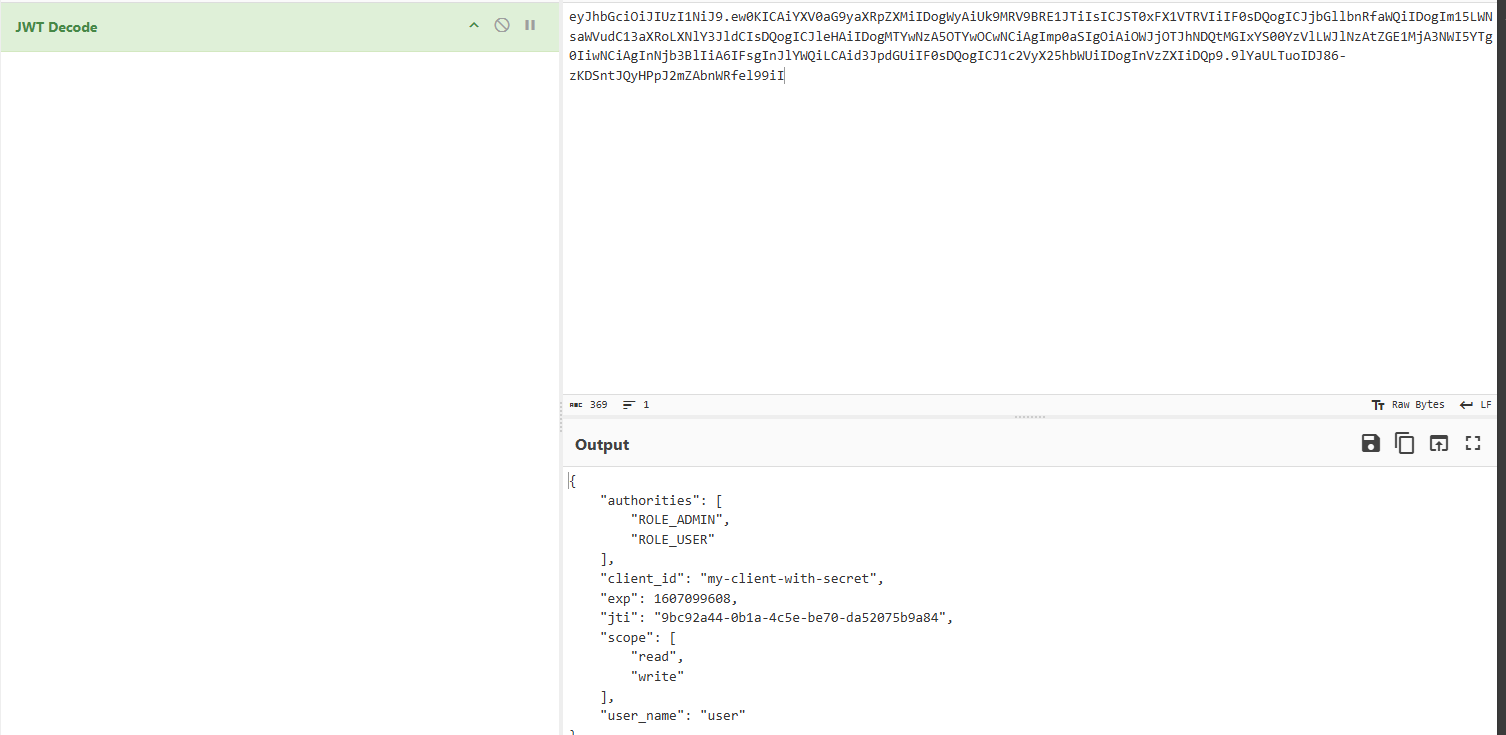
Task: Click last input line starting zKDSntJQy
Action: (676, 76)
